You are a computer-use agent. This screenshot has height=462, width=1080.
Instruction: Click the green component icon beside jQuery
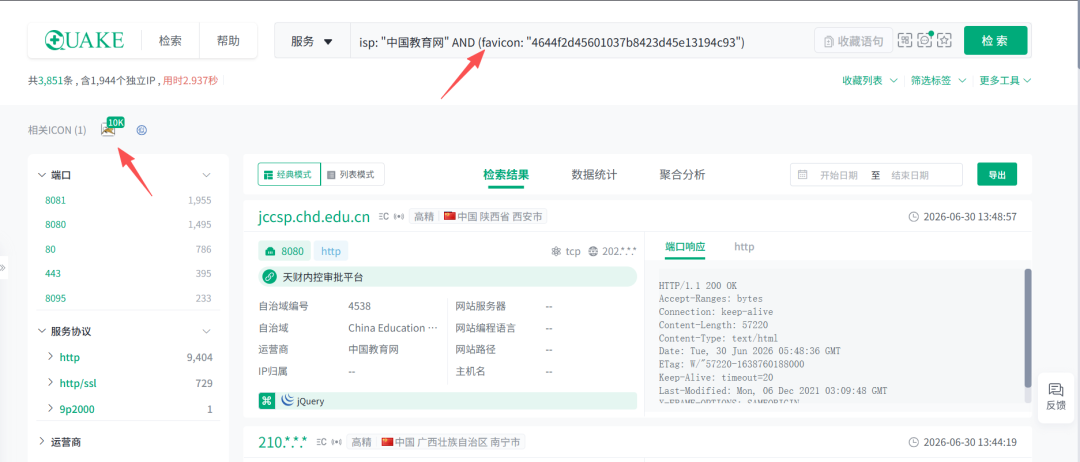[267, 401]
